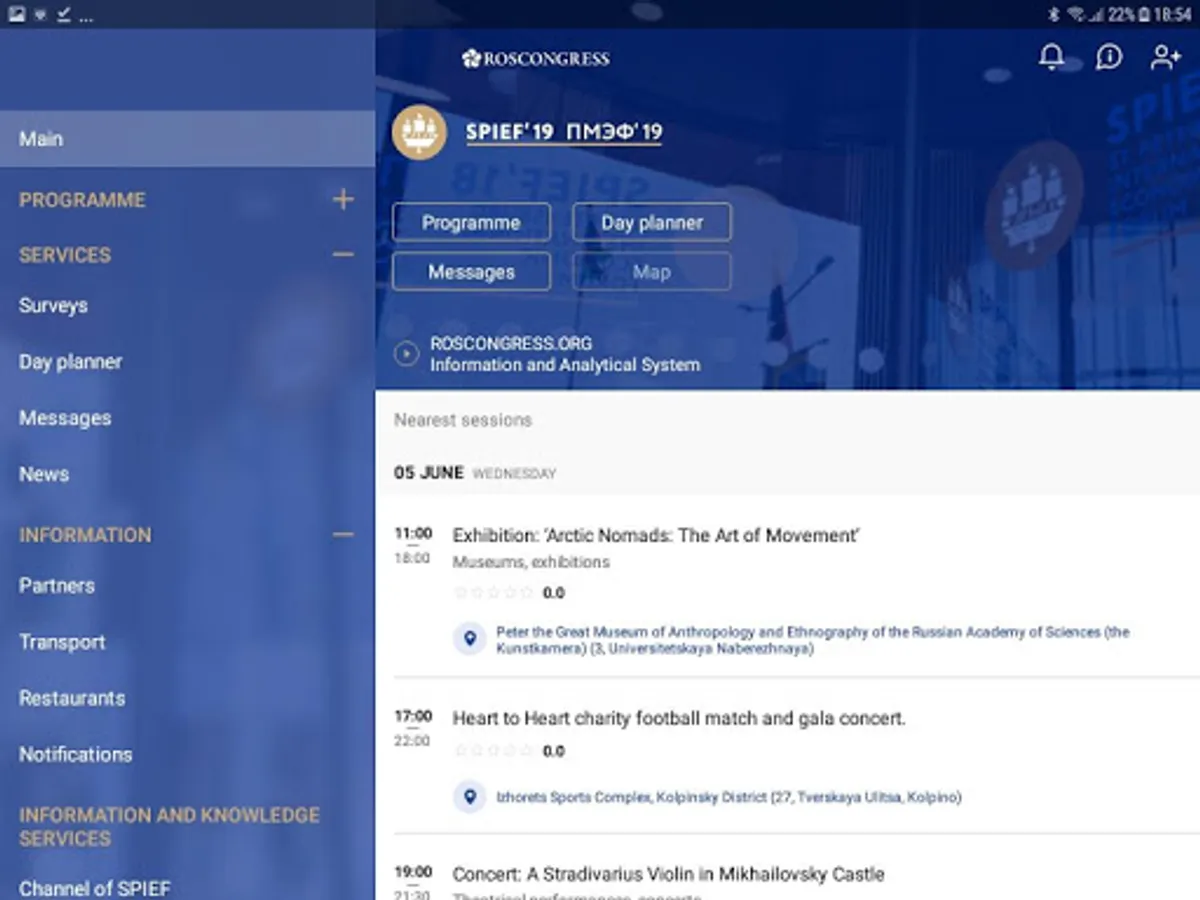
Task: Open Izhorets Sports Complex address link
Action: [x=729, y=797]
